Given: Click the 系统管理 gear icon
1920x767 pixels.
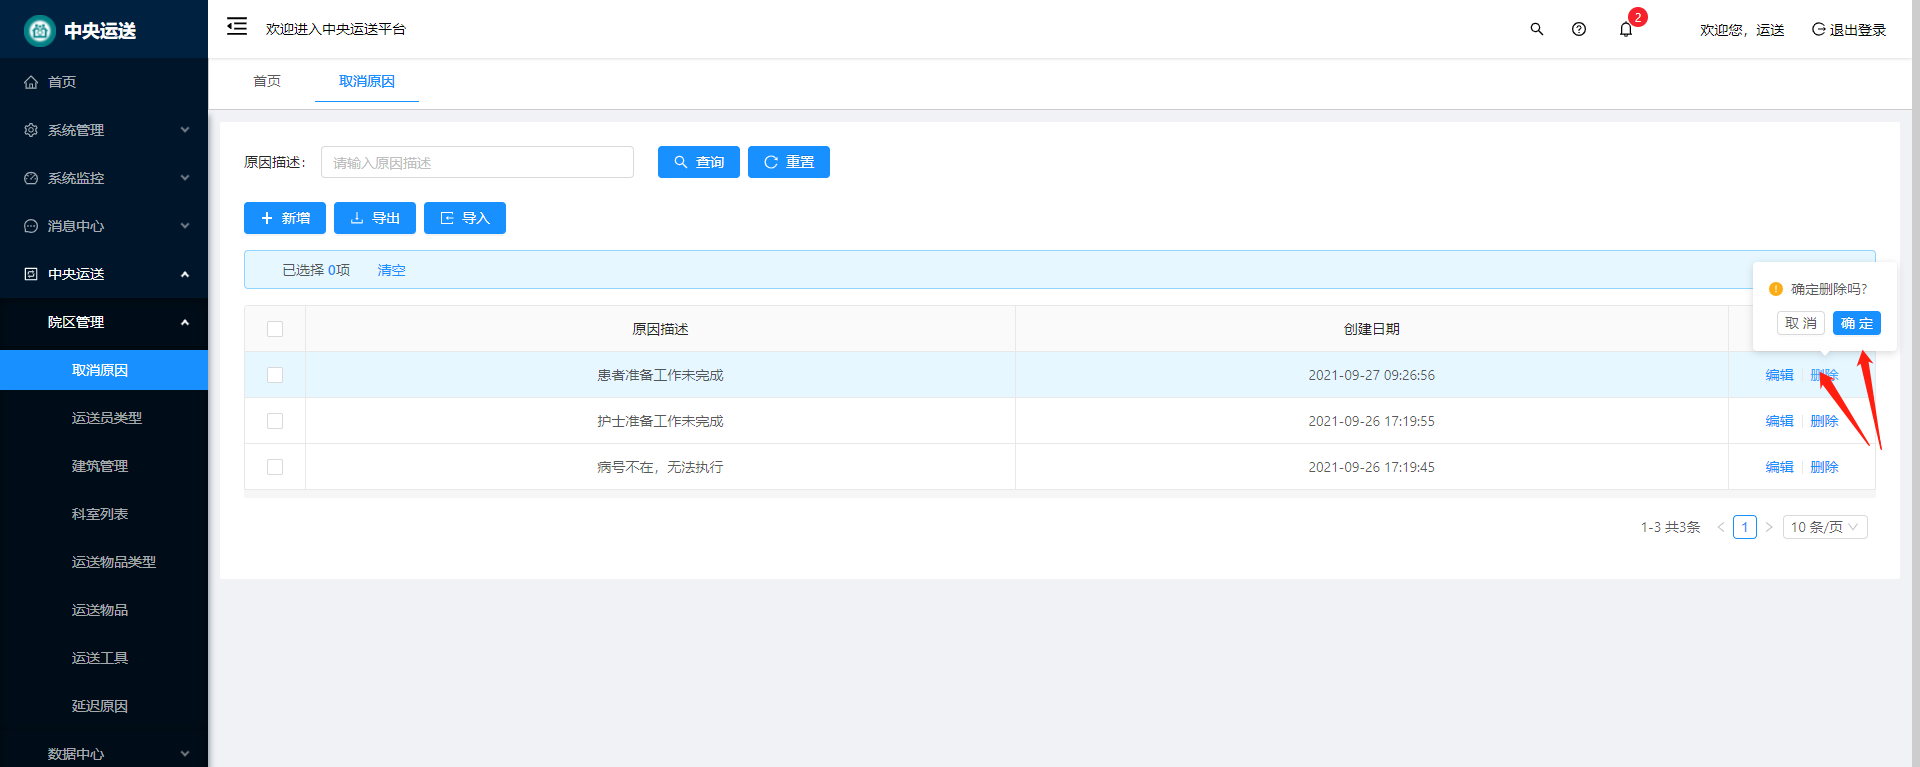Looking at the screenshot, I should coord(31,130).
